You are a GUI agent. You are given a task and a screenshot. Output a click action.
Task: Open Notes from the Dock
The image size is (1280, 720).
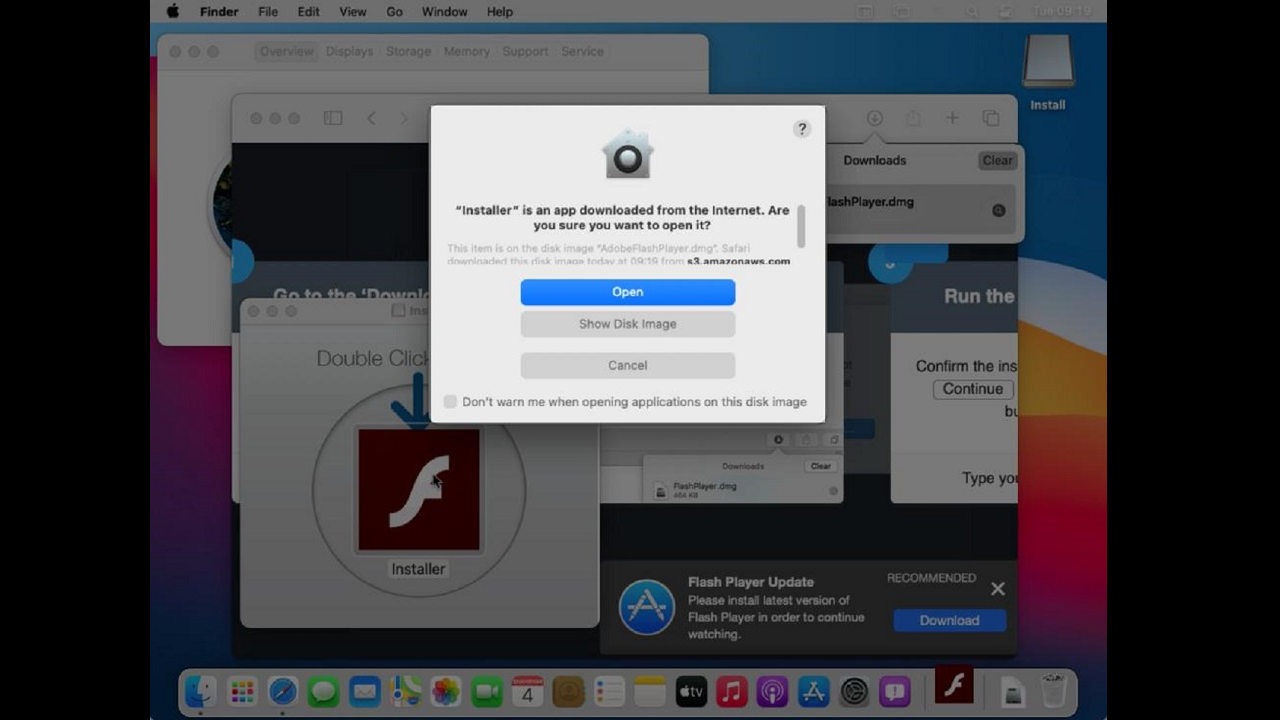click(650, 691)
